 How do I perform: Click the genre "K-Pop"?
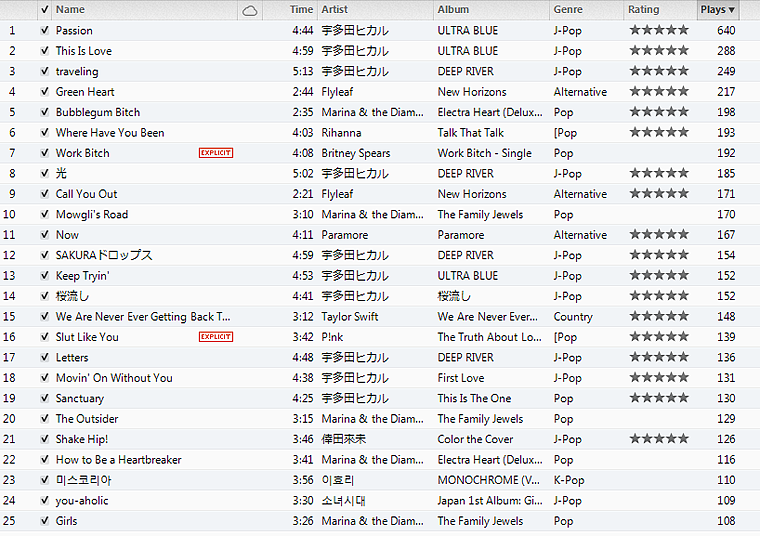(x=569, y=480)
